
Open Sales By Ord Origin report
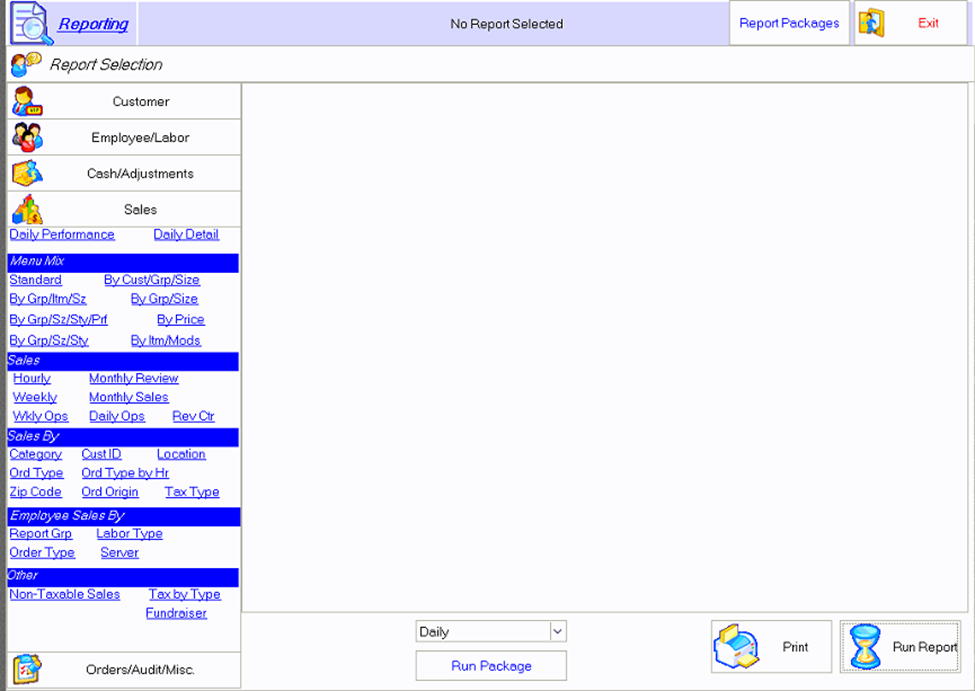point(110,491)
